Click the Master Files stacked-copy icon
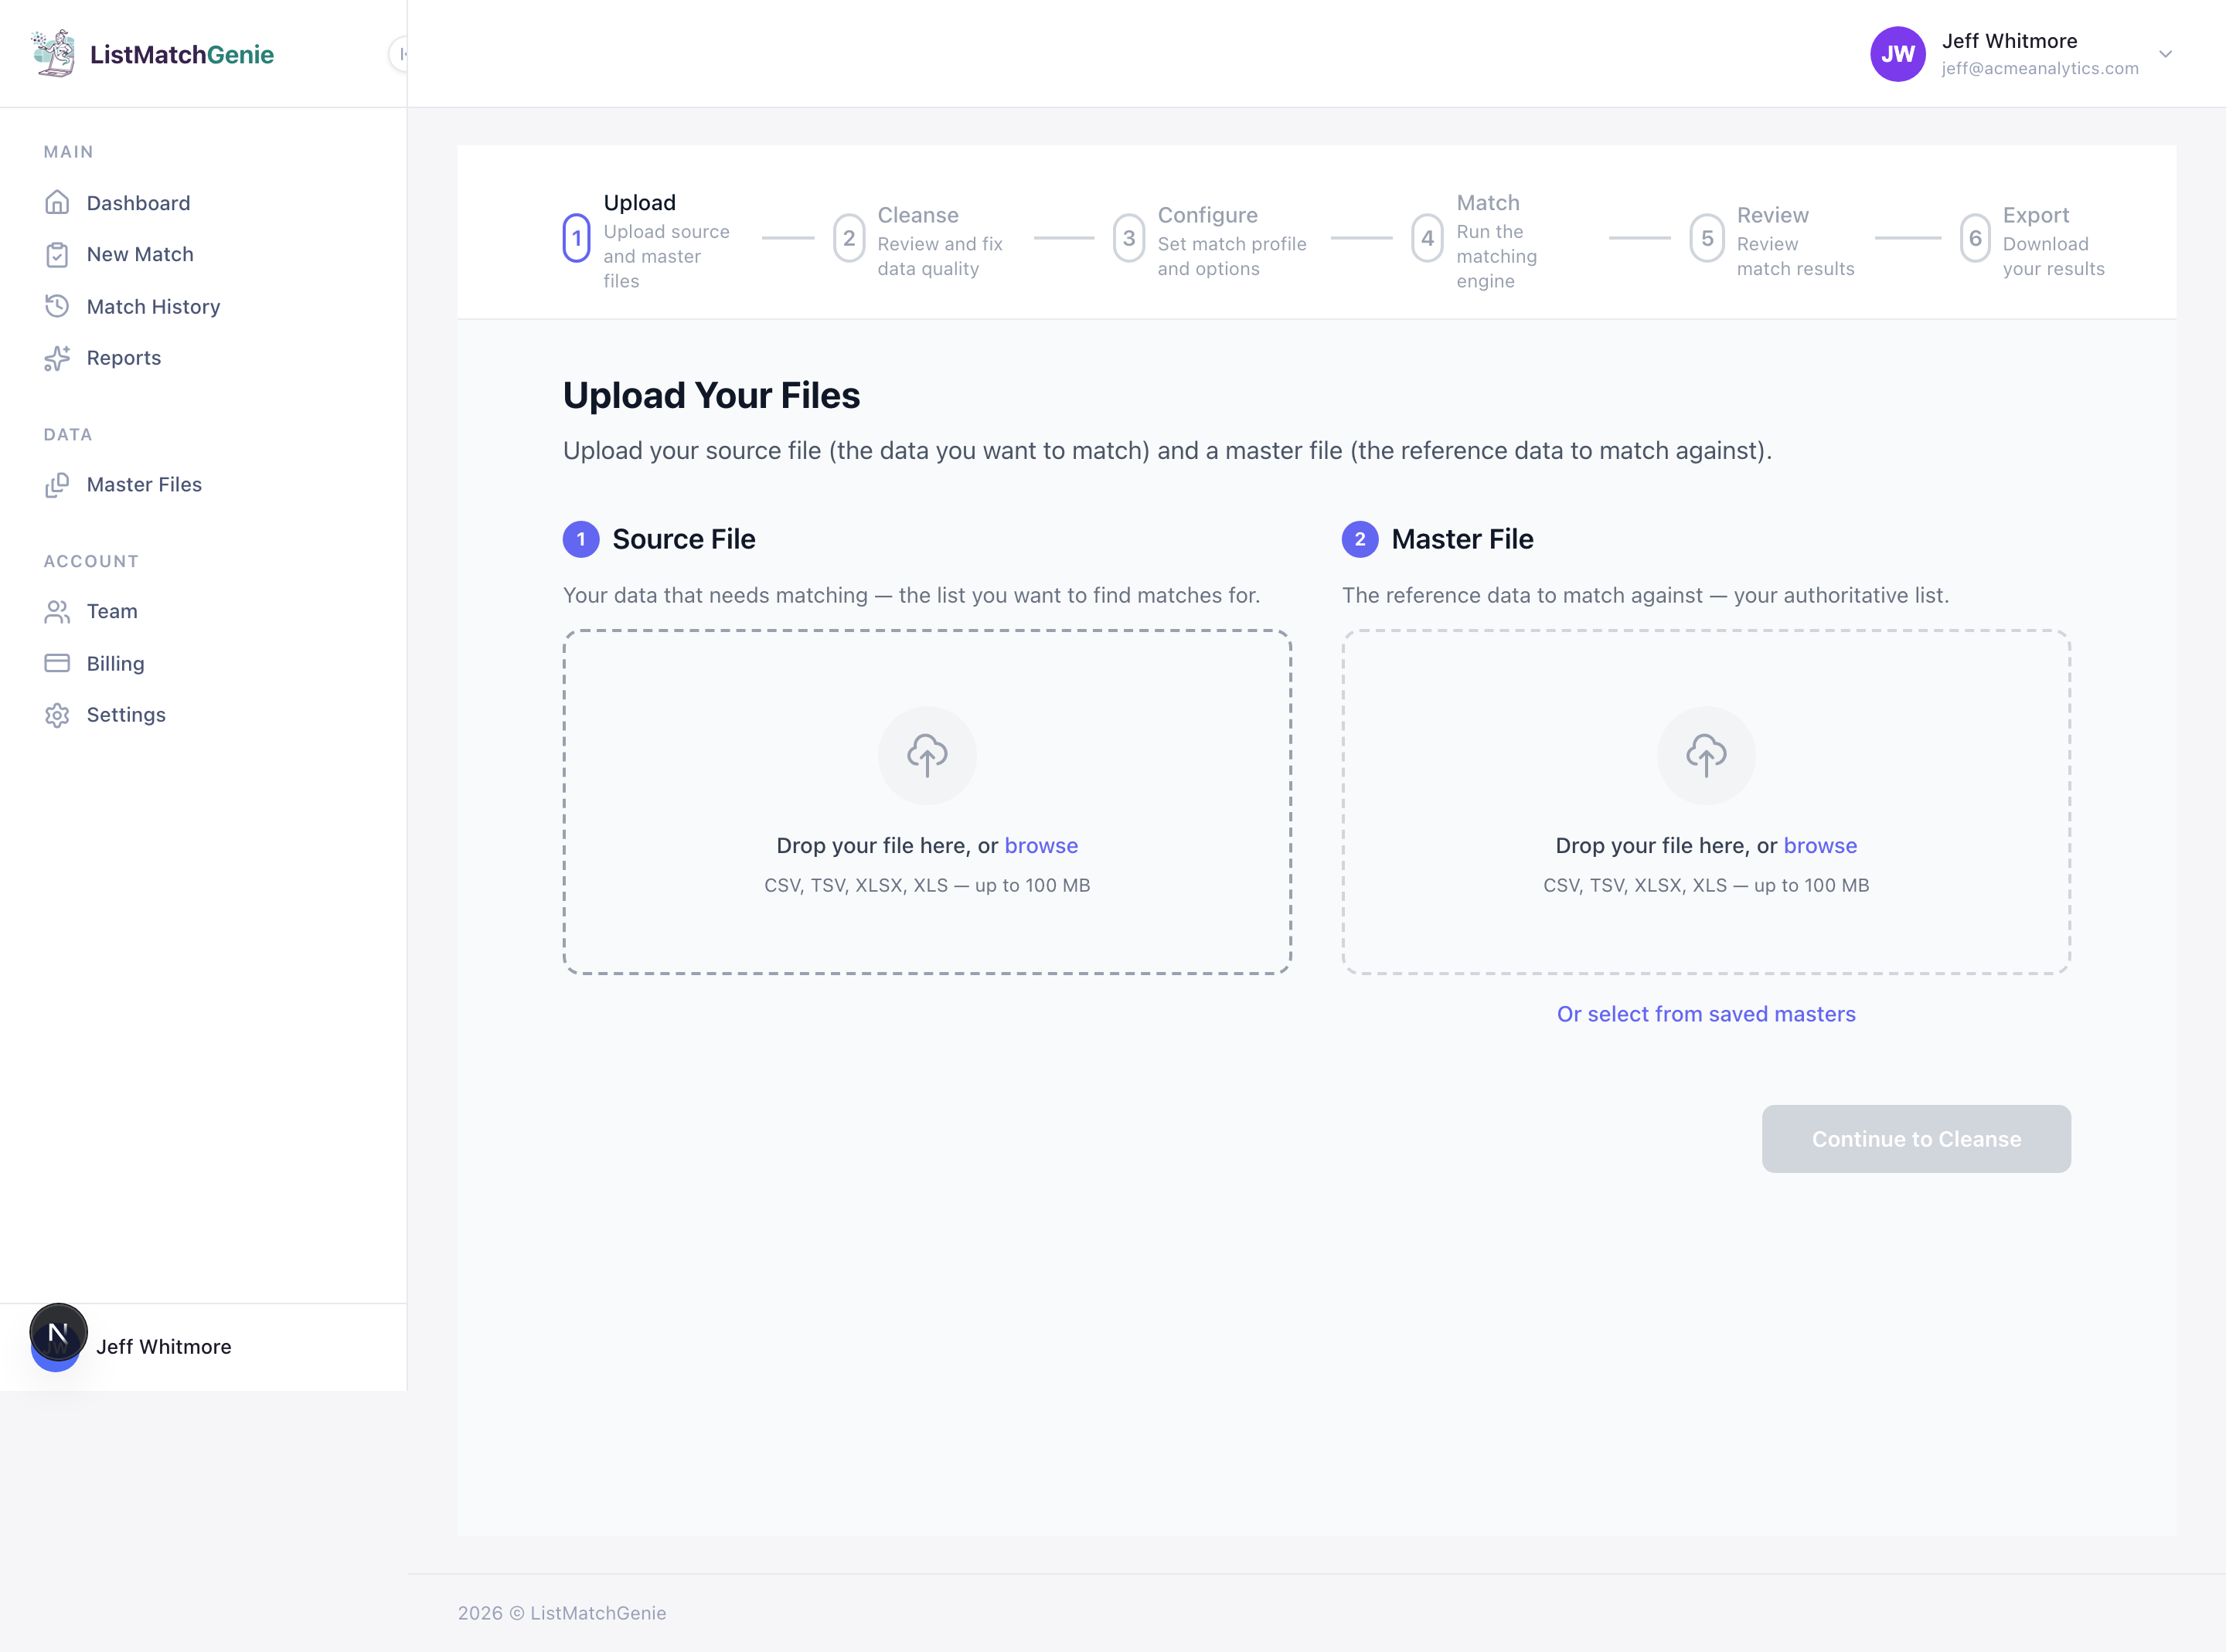 click(x=57, y=484)
